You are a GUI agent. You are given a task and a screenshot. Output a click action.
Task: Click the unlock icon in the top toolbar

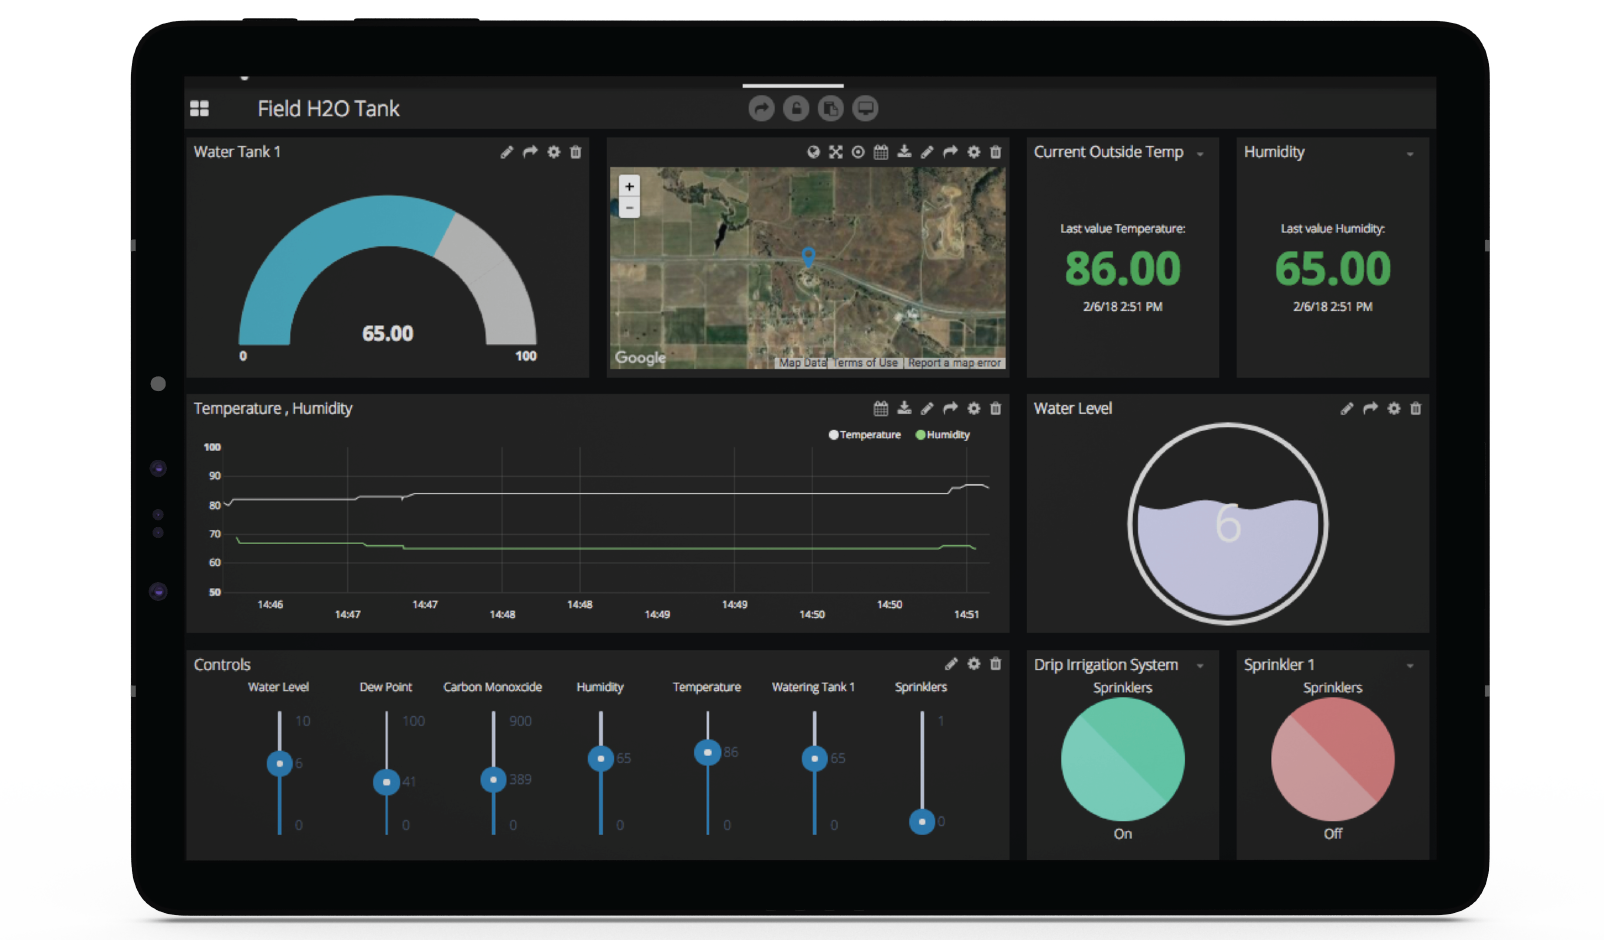point(795,108)
